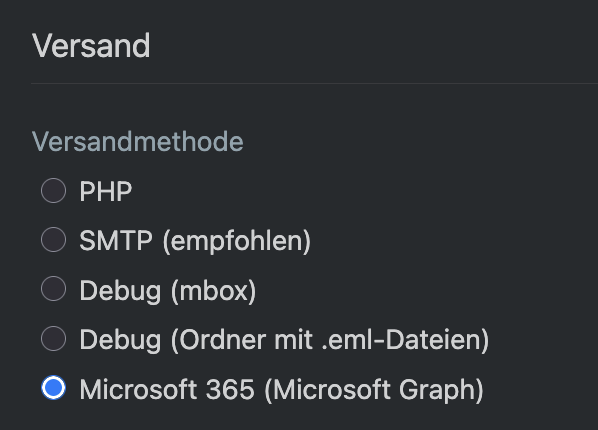Click the PHP label text
Image resolution: width=598 pixels, height=430 pixels.
coord(106,191)
